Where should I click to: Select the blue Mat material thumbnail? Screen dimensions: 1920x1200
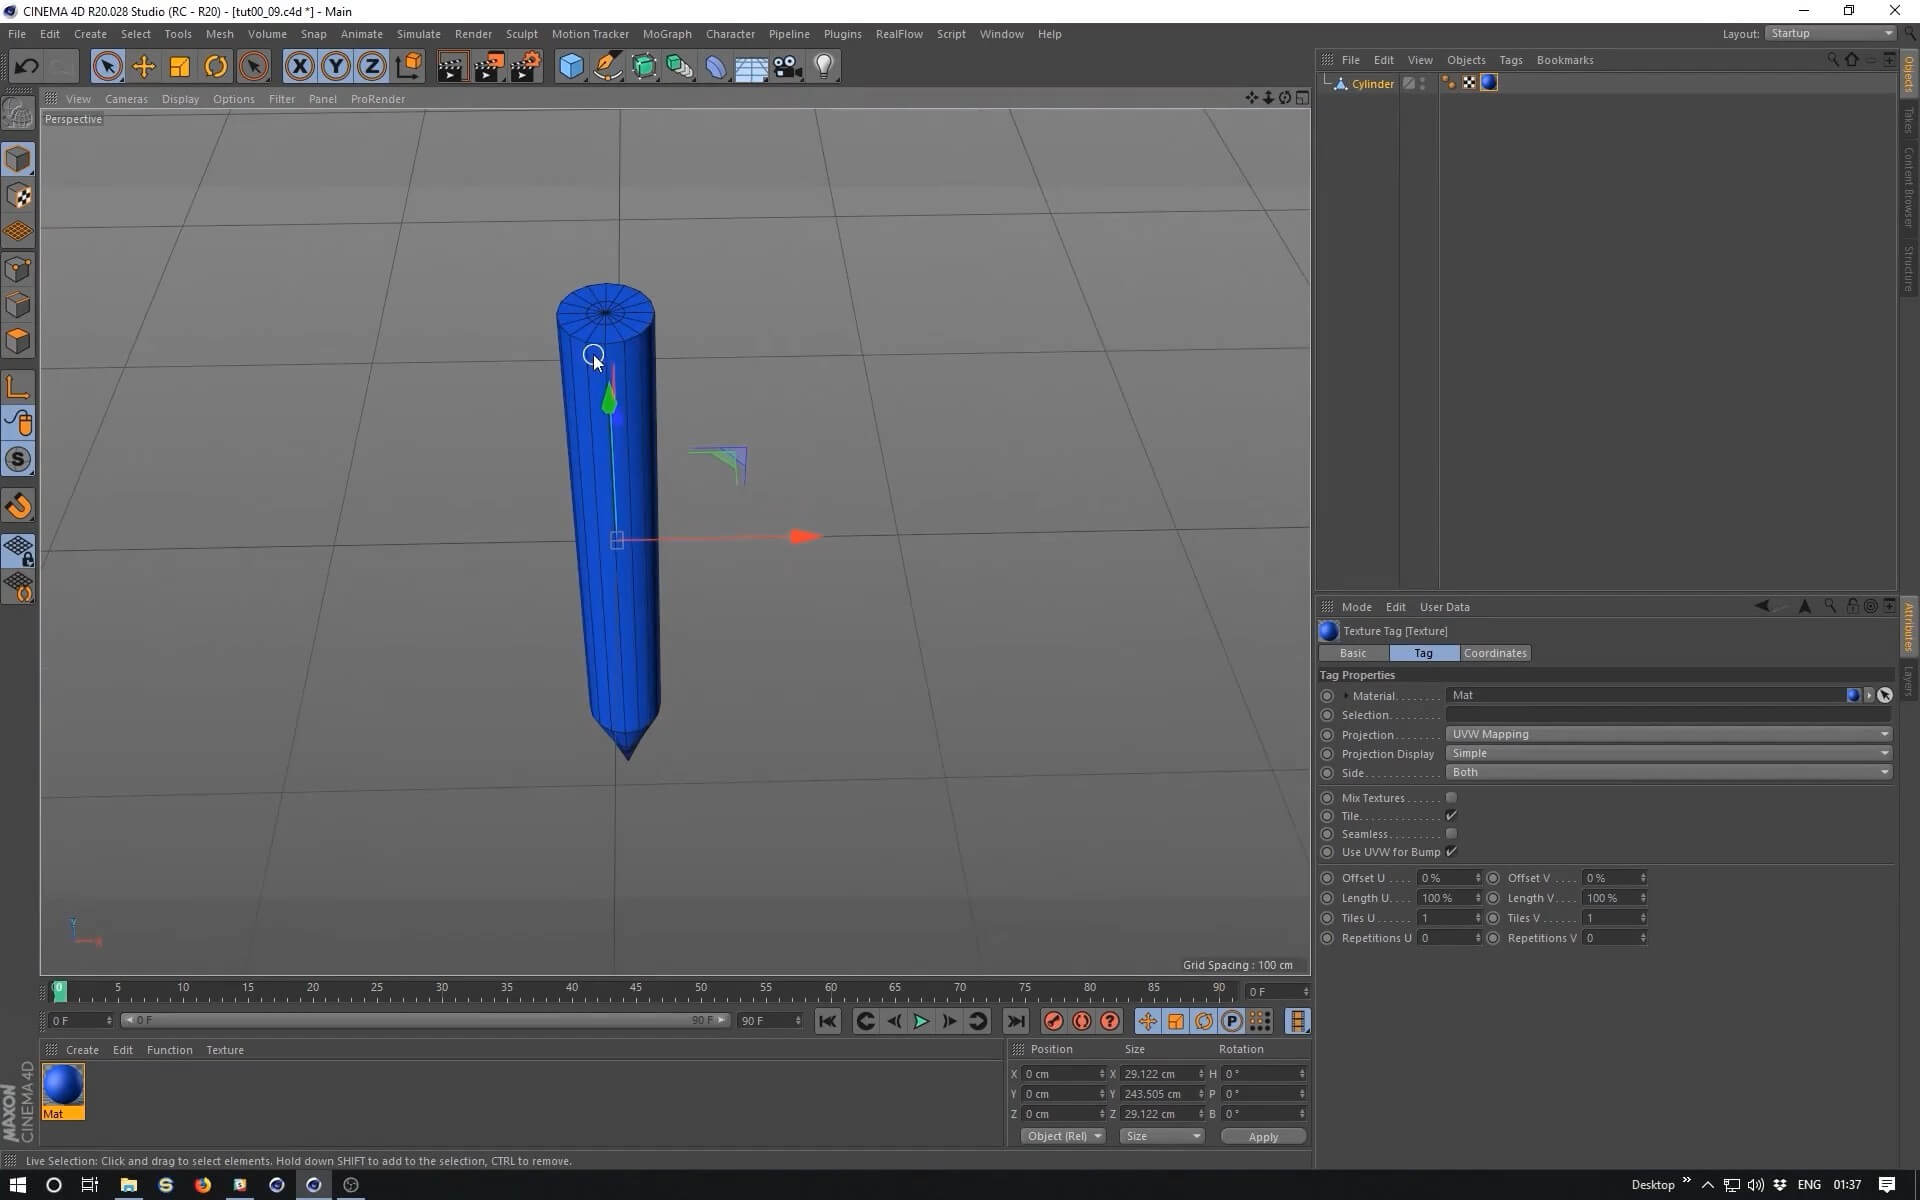[63, 1086]
